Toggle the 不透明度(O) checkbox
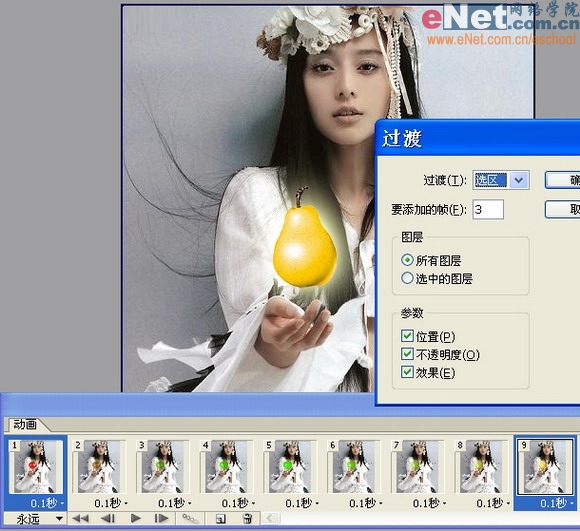The width and height of the screenshot is (580, 531). click(407, 354)
